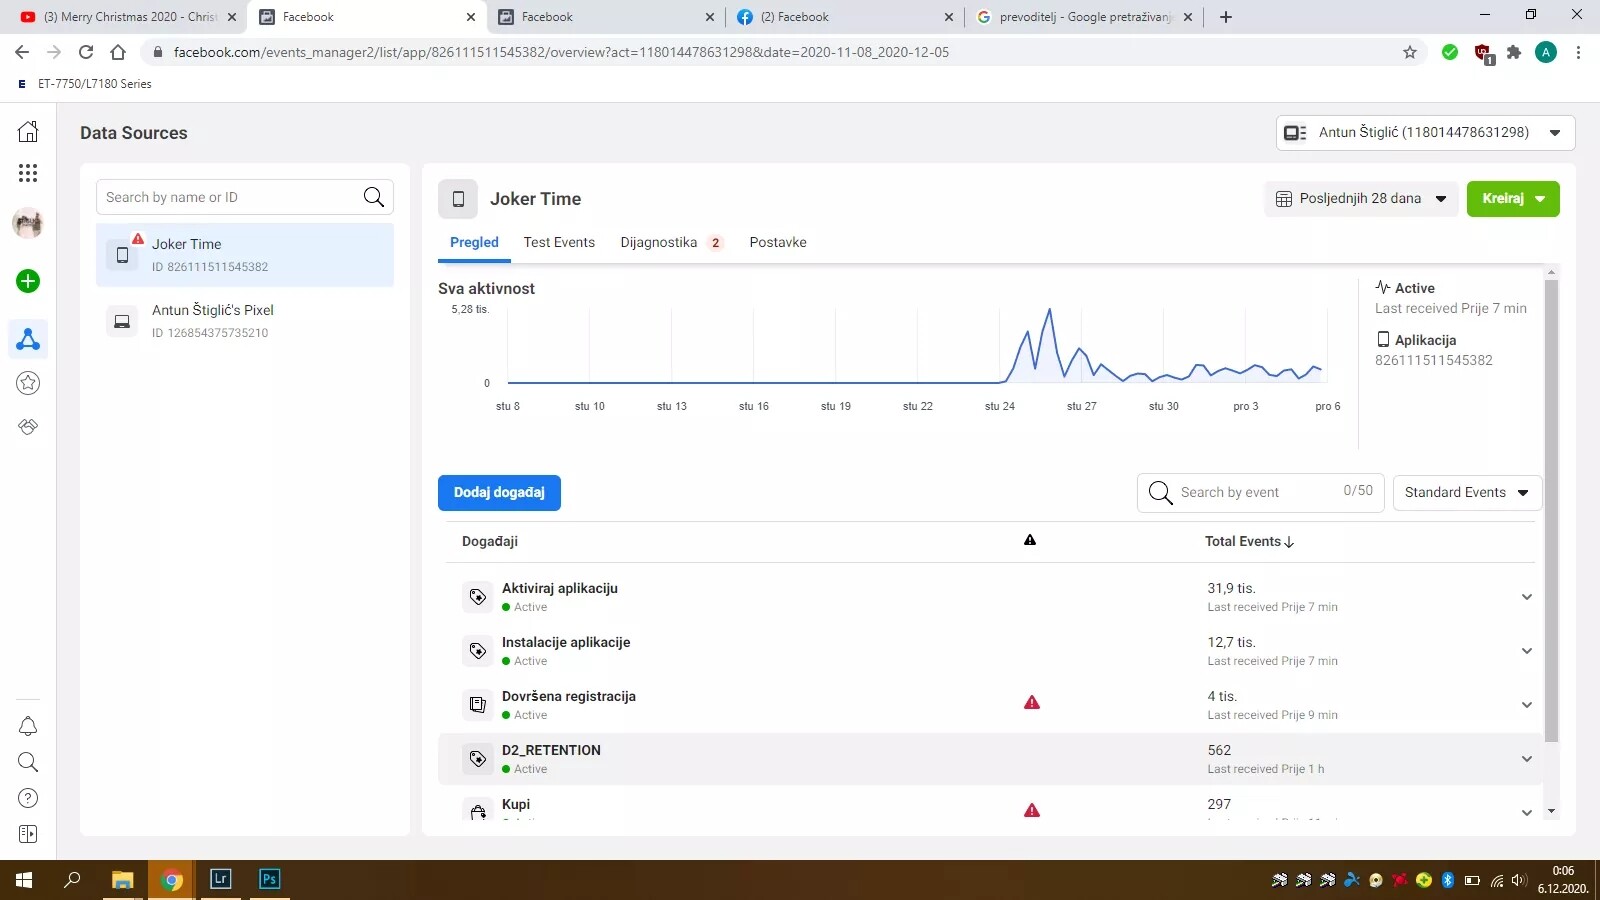The image size is (1600, 900).
Task: Open the star Custom Conversions icon
Action: 28,382
